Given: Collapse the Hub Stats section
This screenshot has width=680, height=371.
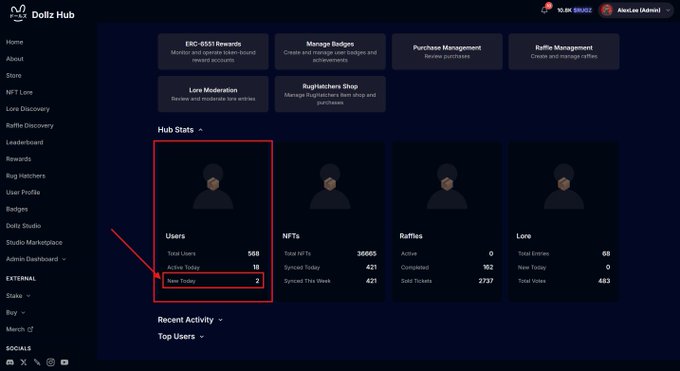Looking at the screenshot, I should 180,130.
